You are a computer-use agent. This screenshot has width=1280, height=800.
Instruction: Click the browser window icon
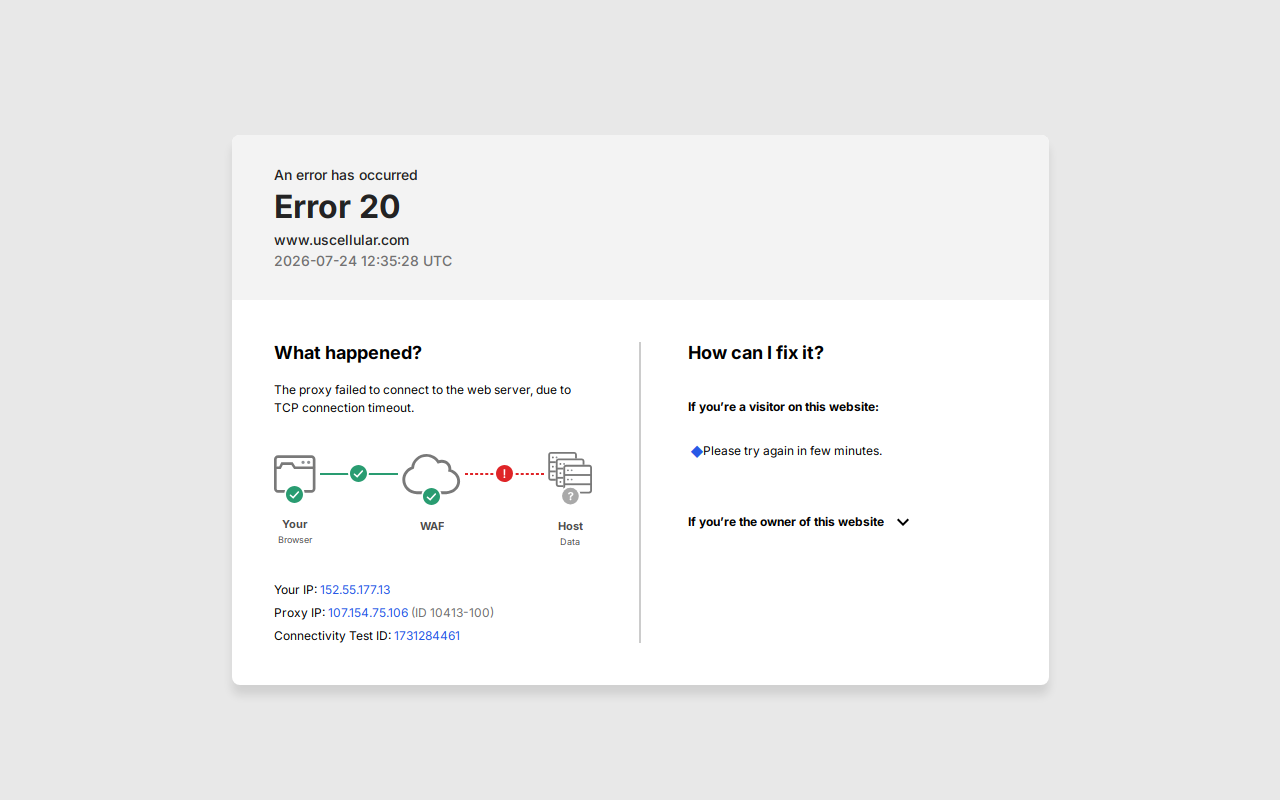coord(295,474)
